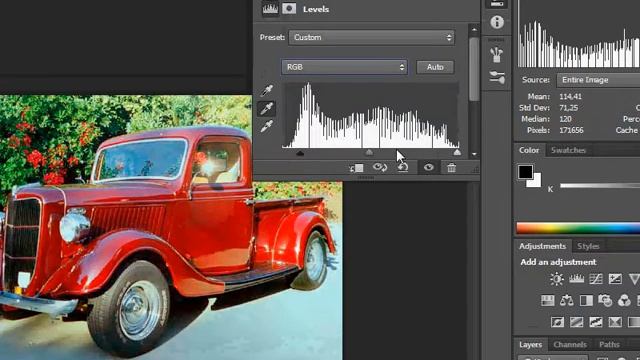This screenshot has height=360, width=640.
Task: Click the midtone gamma slider handle
Action: [x=369, y=153]
